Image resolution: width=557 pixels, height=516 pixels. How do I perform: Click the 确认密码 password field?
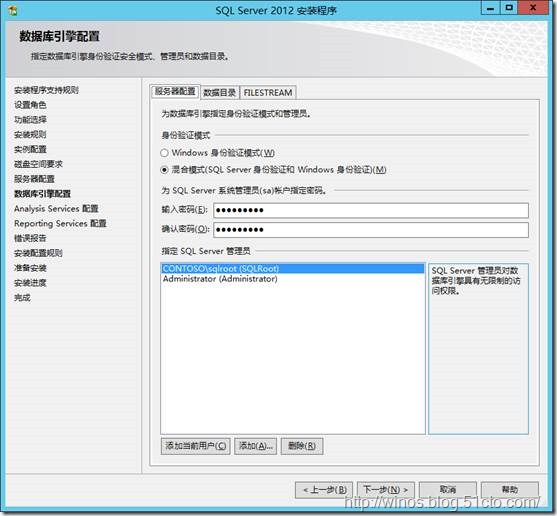coord(371,230)
